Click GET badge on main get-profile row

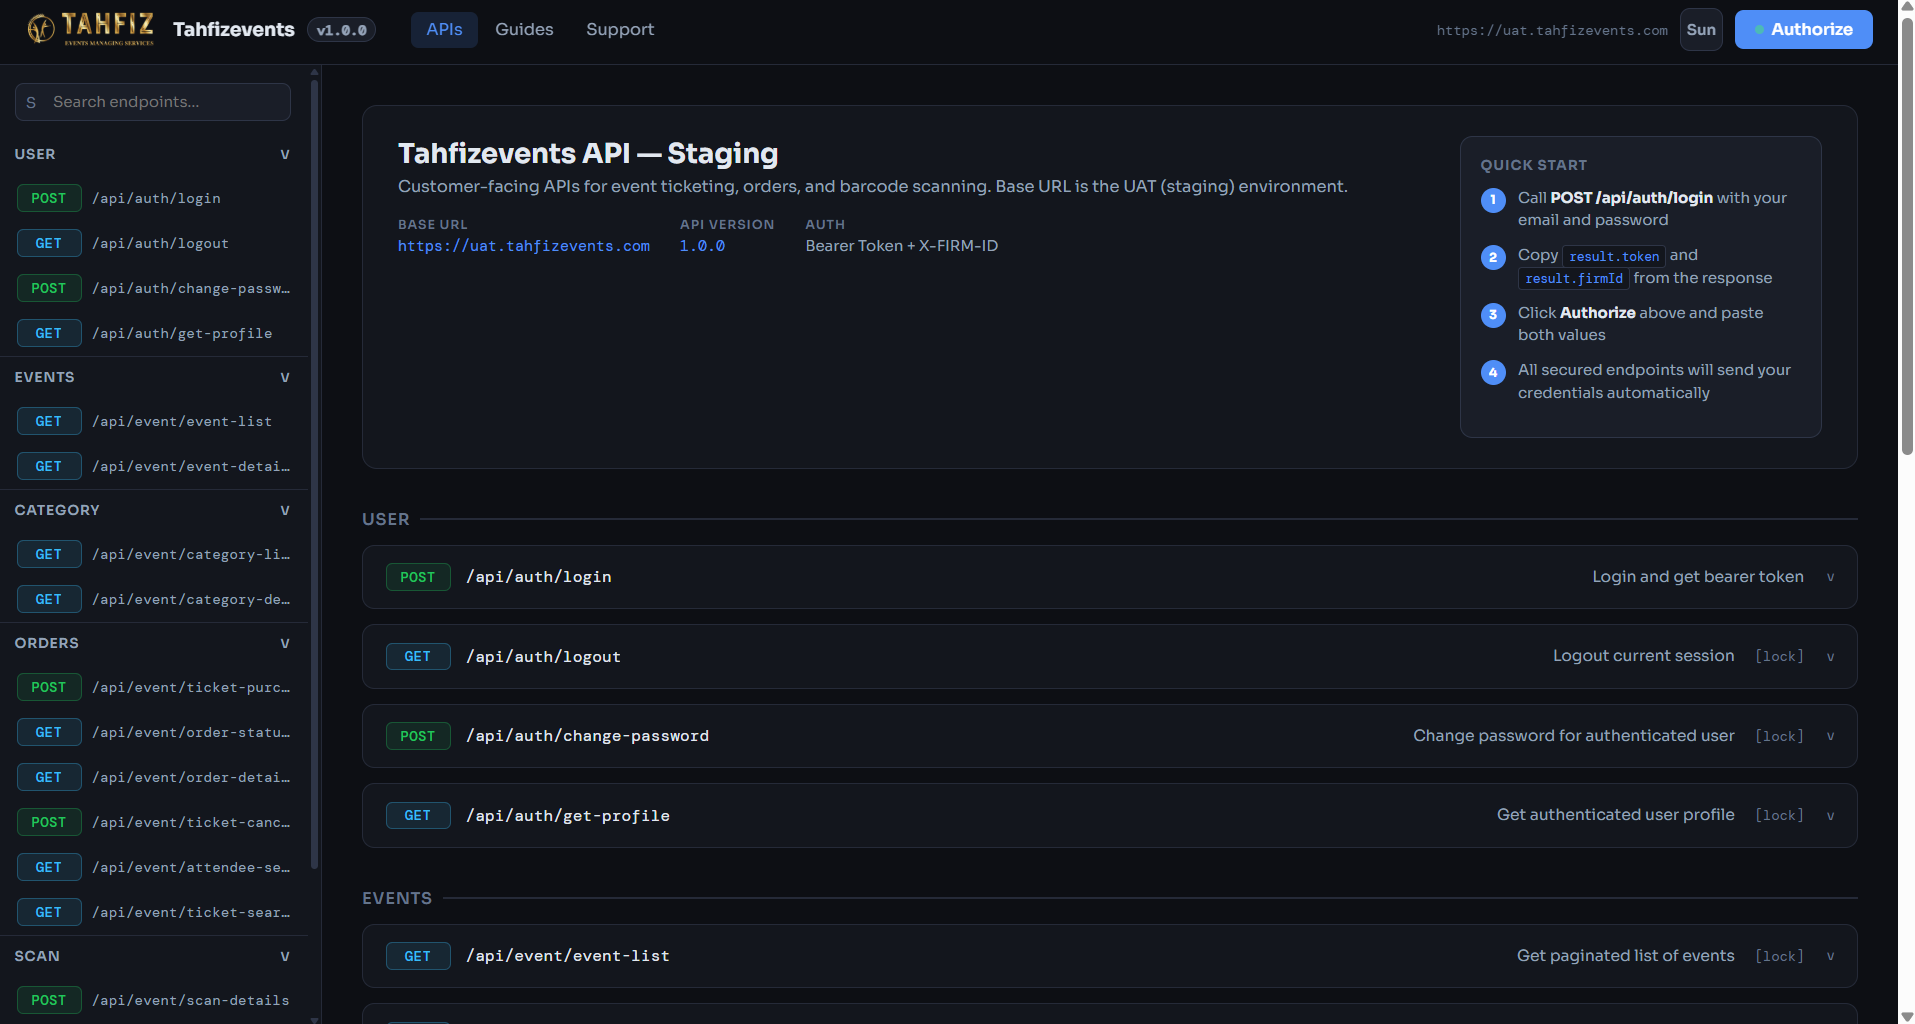point(418,816)
